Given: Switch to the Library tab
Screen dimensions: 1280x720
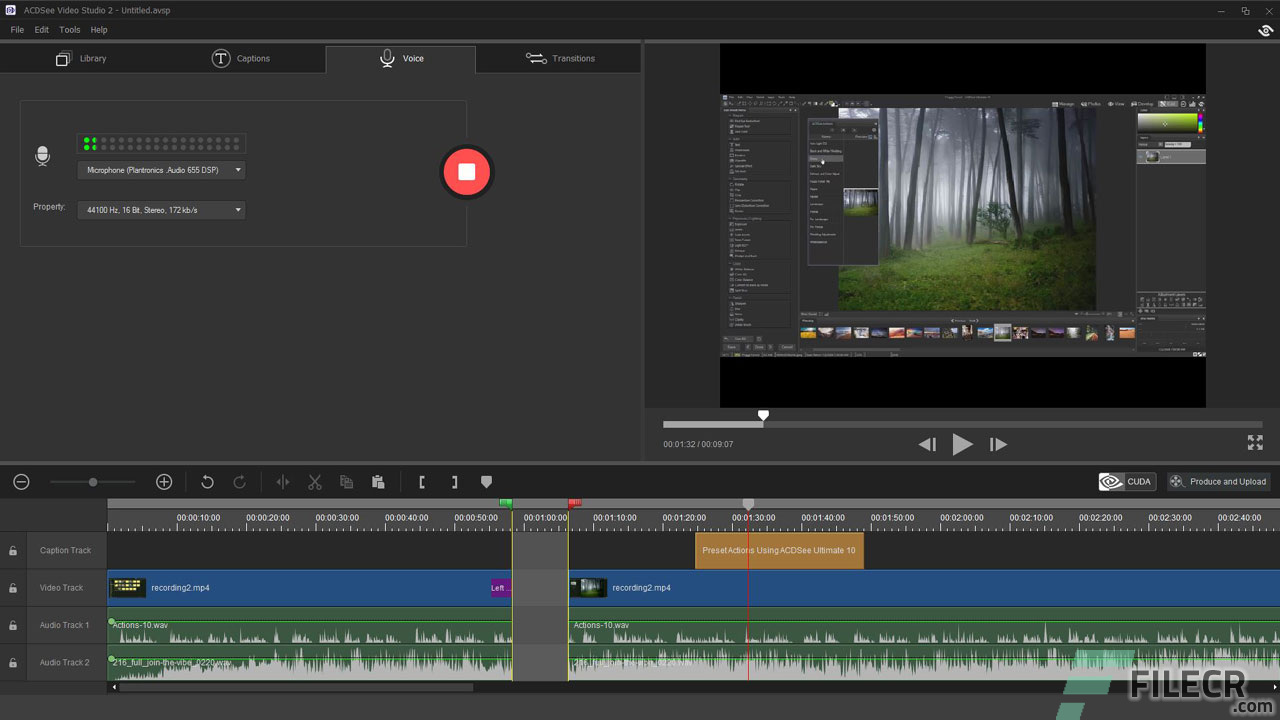Looking at the screenshot, I should point(81,58).
